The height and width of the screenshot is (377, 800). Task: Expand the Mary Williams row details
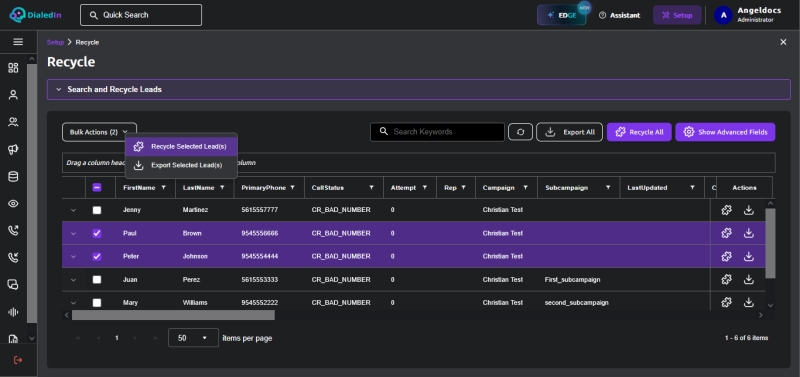point(73,303)
